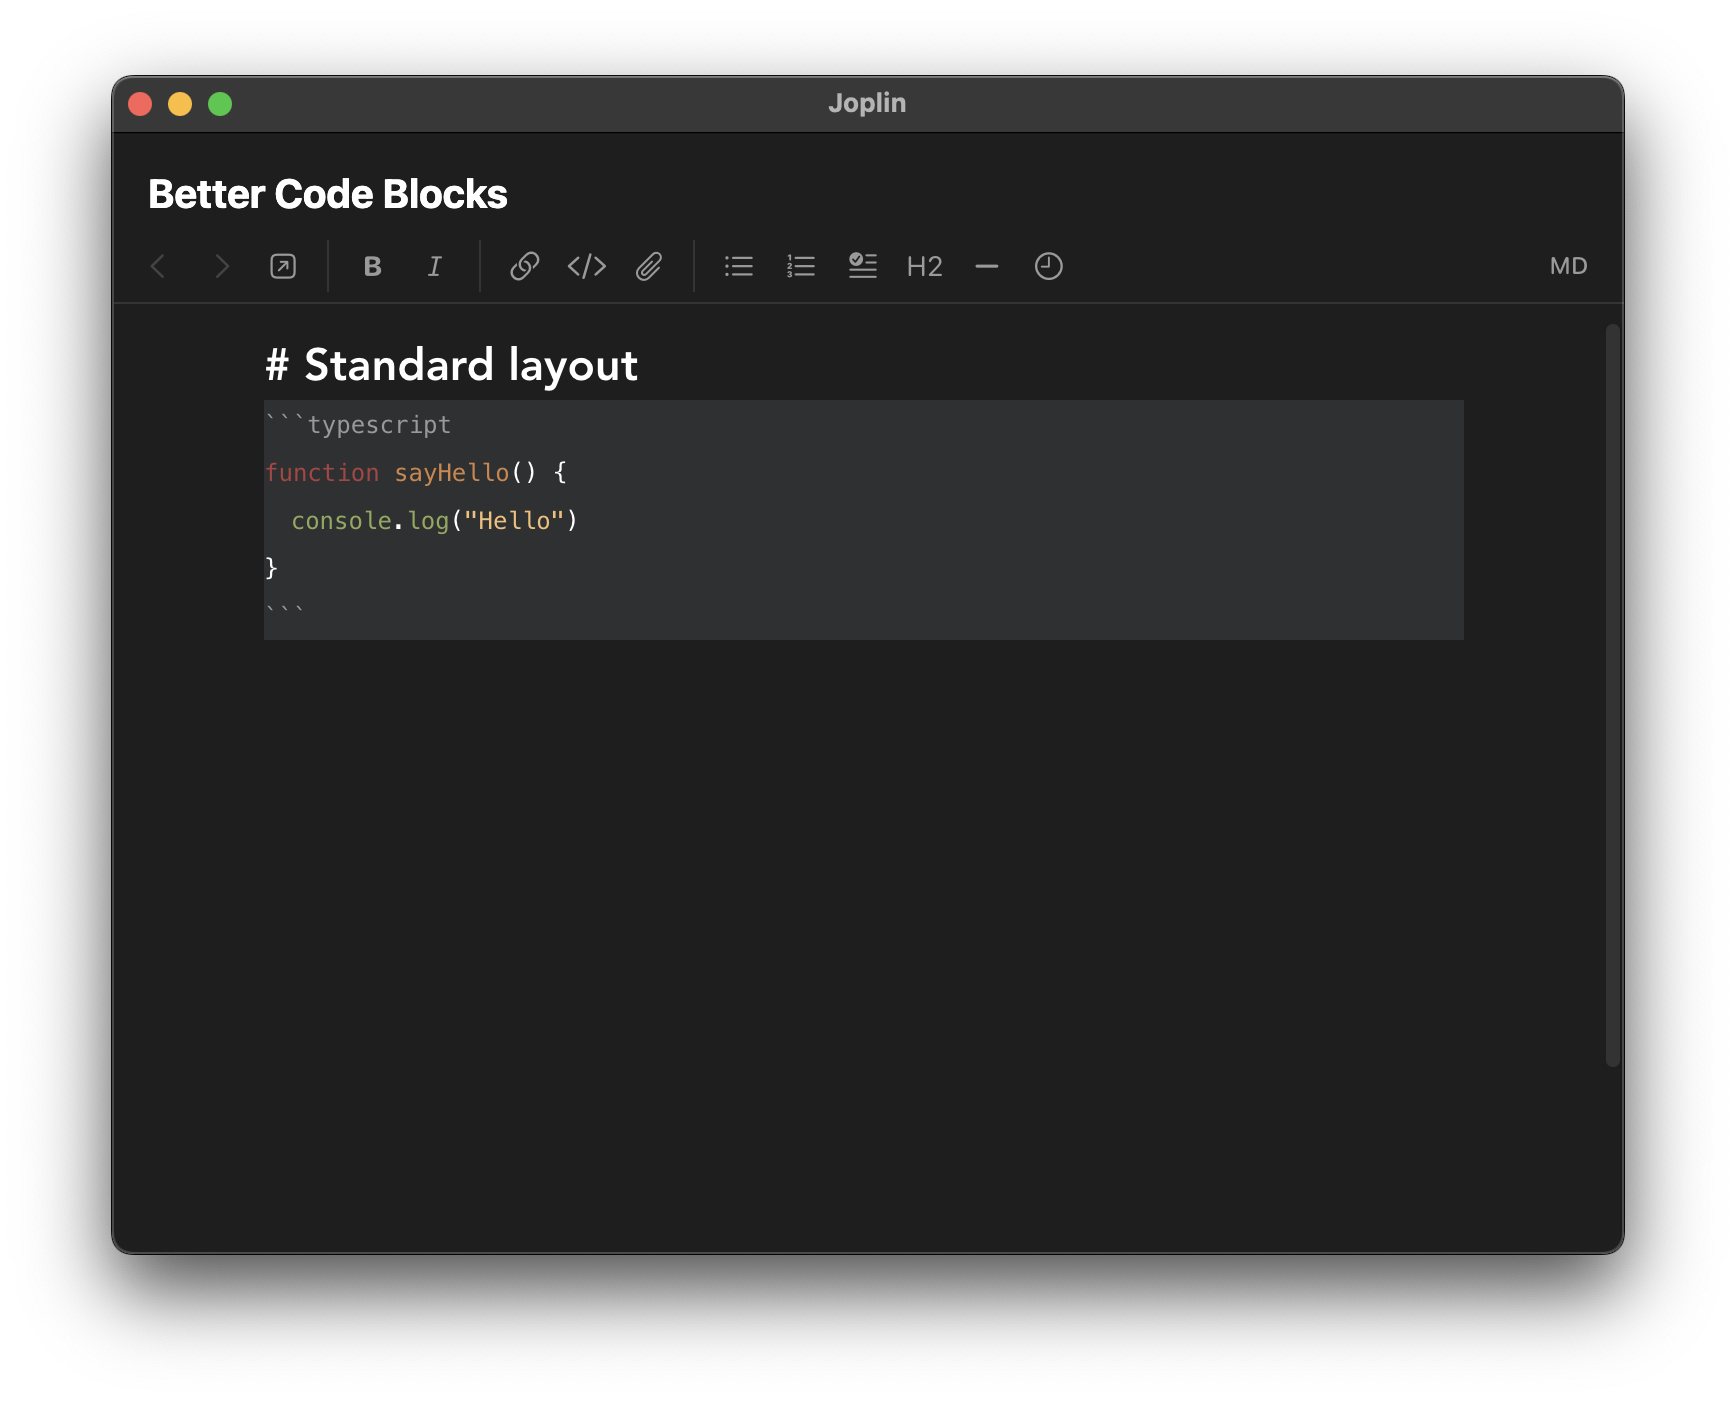Screen dimensions: 1736x1402
Task: Apply H2 heading style
Action: [x=925, y=266]
